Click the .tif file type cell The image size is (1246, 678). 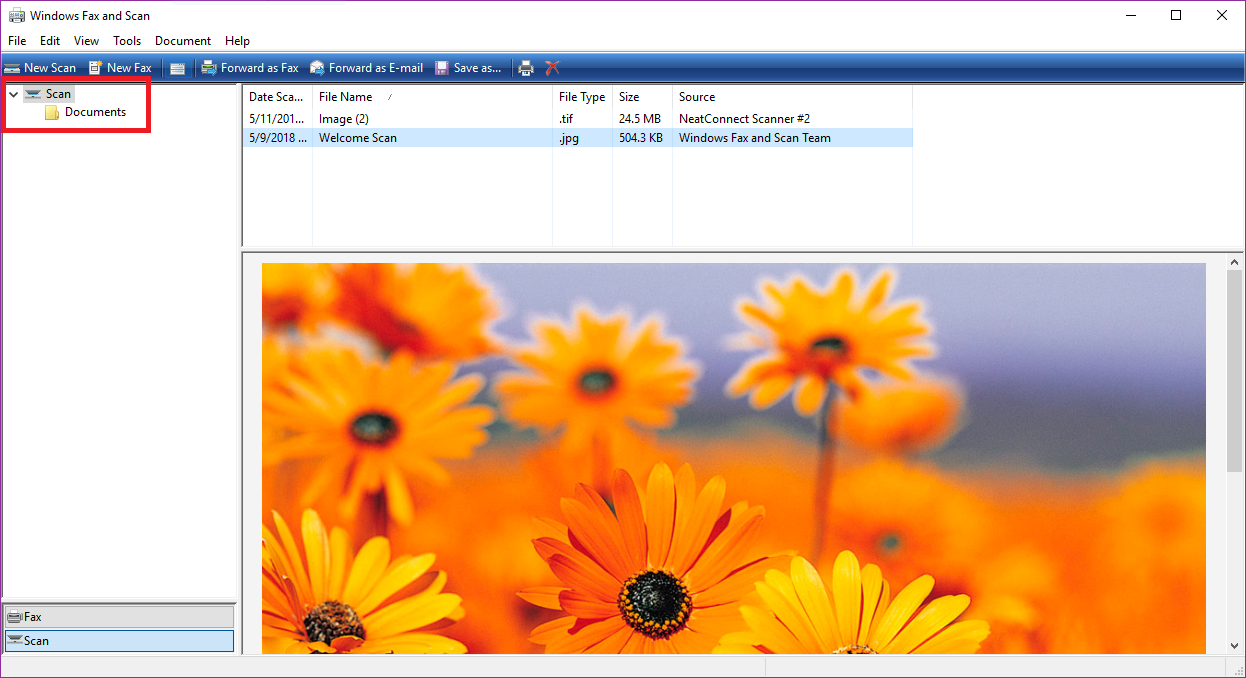566,119
